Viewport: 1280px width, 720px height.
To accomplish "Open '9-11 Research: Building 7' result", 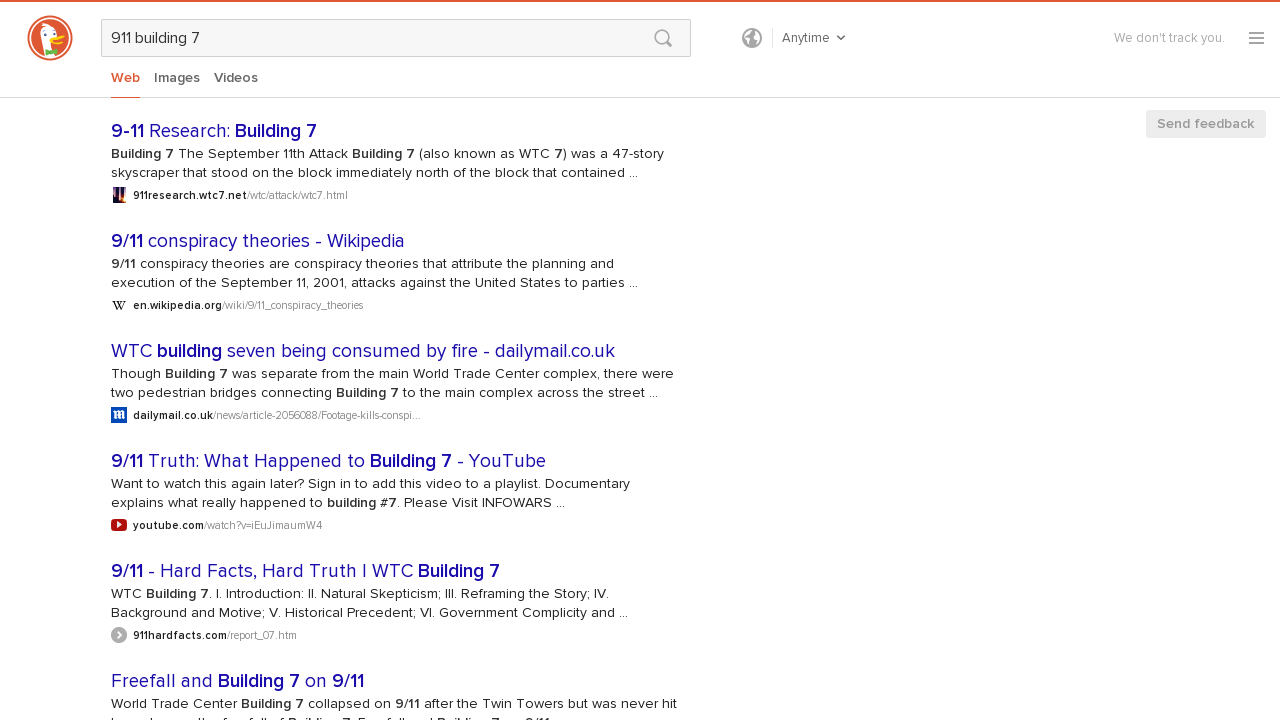I will [x=214, y=131].
